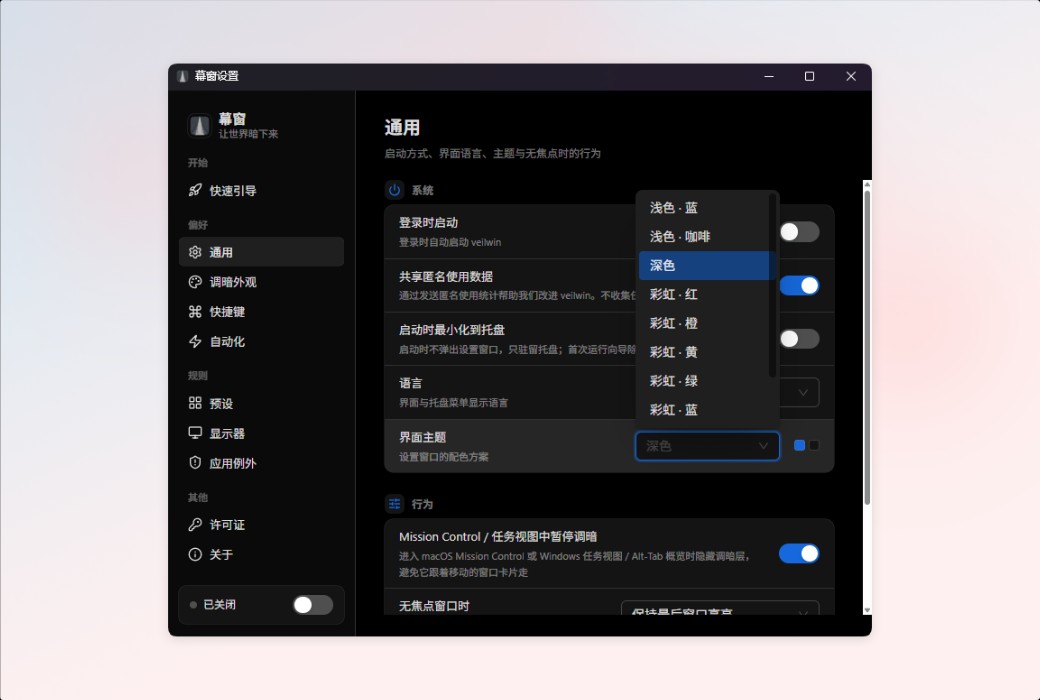The image size is (1040, 700).
Task: Click the veilwin app logo in sidebar
Action: (x=199, y=125)
